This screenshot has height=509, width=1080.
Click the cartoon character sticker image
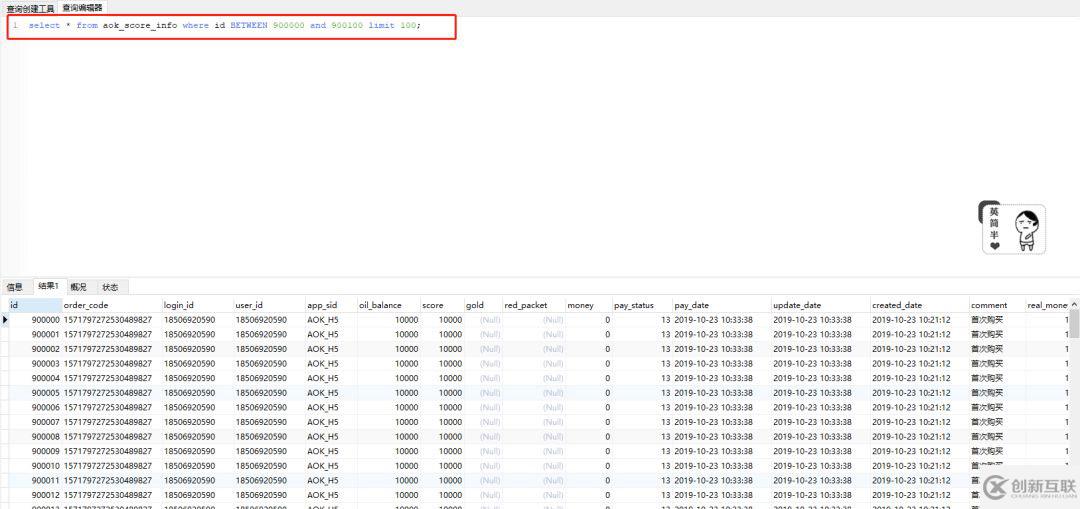coord(1012,229)
